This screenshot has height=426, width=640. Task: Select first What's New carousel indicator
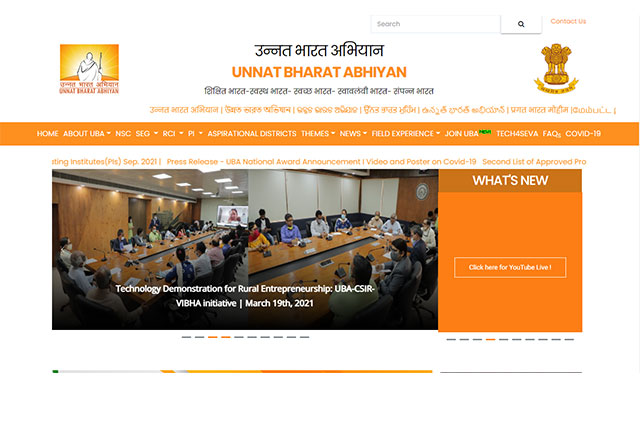click(x=451, y=339)
